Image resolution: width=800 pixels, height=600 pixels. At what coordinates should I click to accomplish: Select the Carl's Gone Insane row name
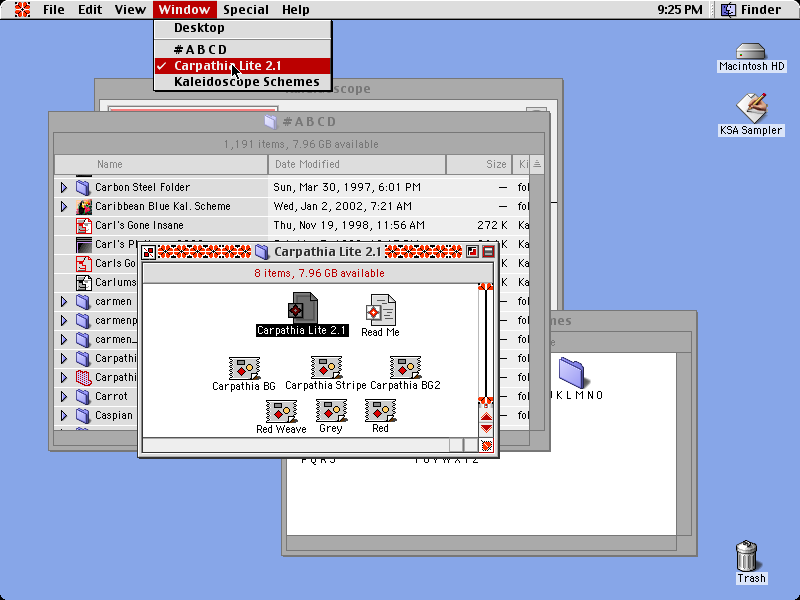click(139, 226)
